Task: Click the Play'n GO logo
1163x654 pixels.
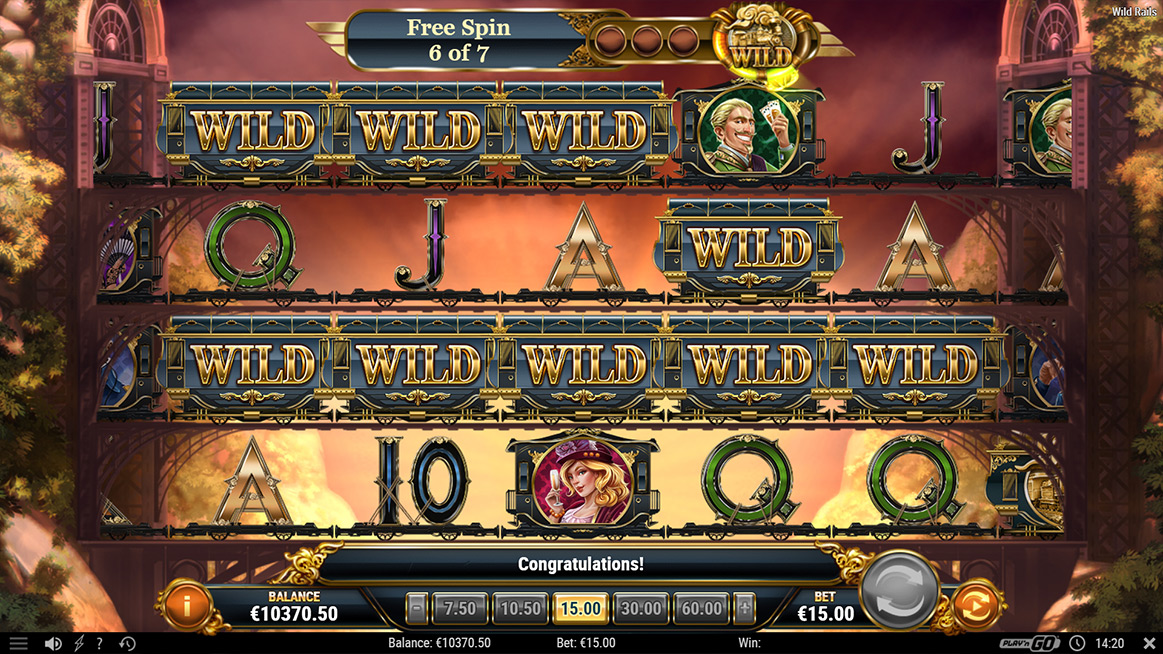Action: pos(1029,644)
